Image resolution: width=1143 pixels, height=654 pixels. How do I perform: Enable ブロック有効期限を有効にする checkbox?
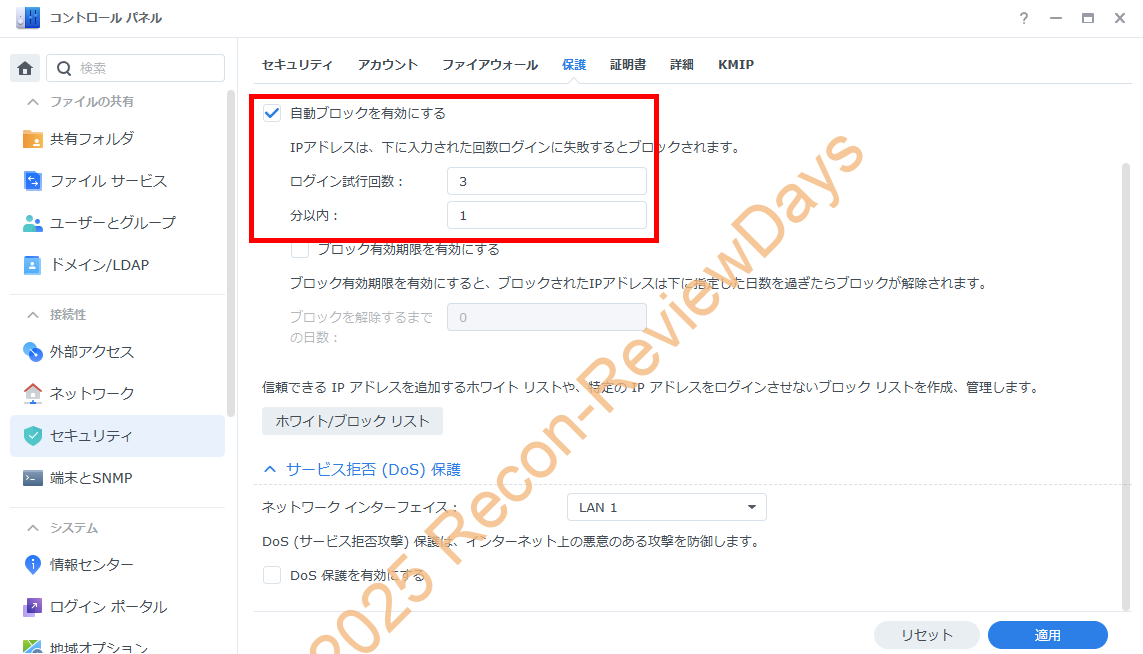click(300, 249)
